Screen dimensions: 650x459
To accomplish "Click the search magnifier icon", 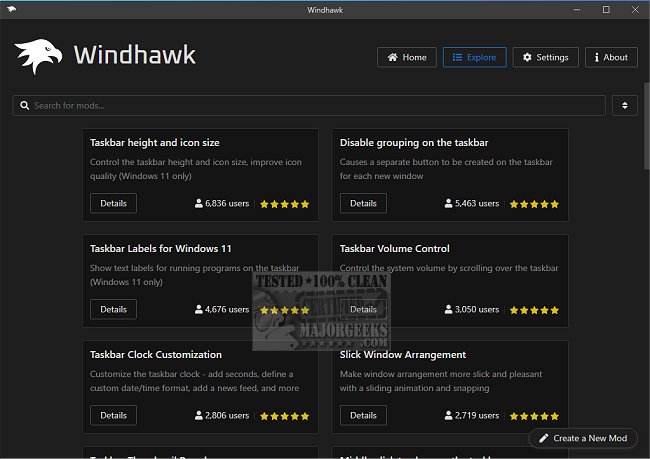I will pyautogui.click(x=24, y=105).
